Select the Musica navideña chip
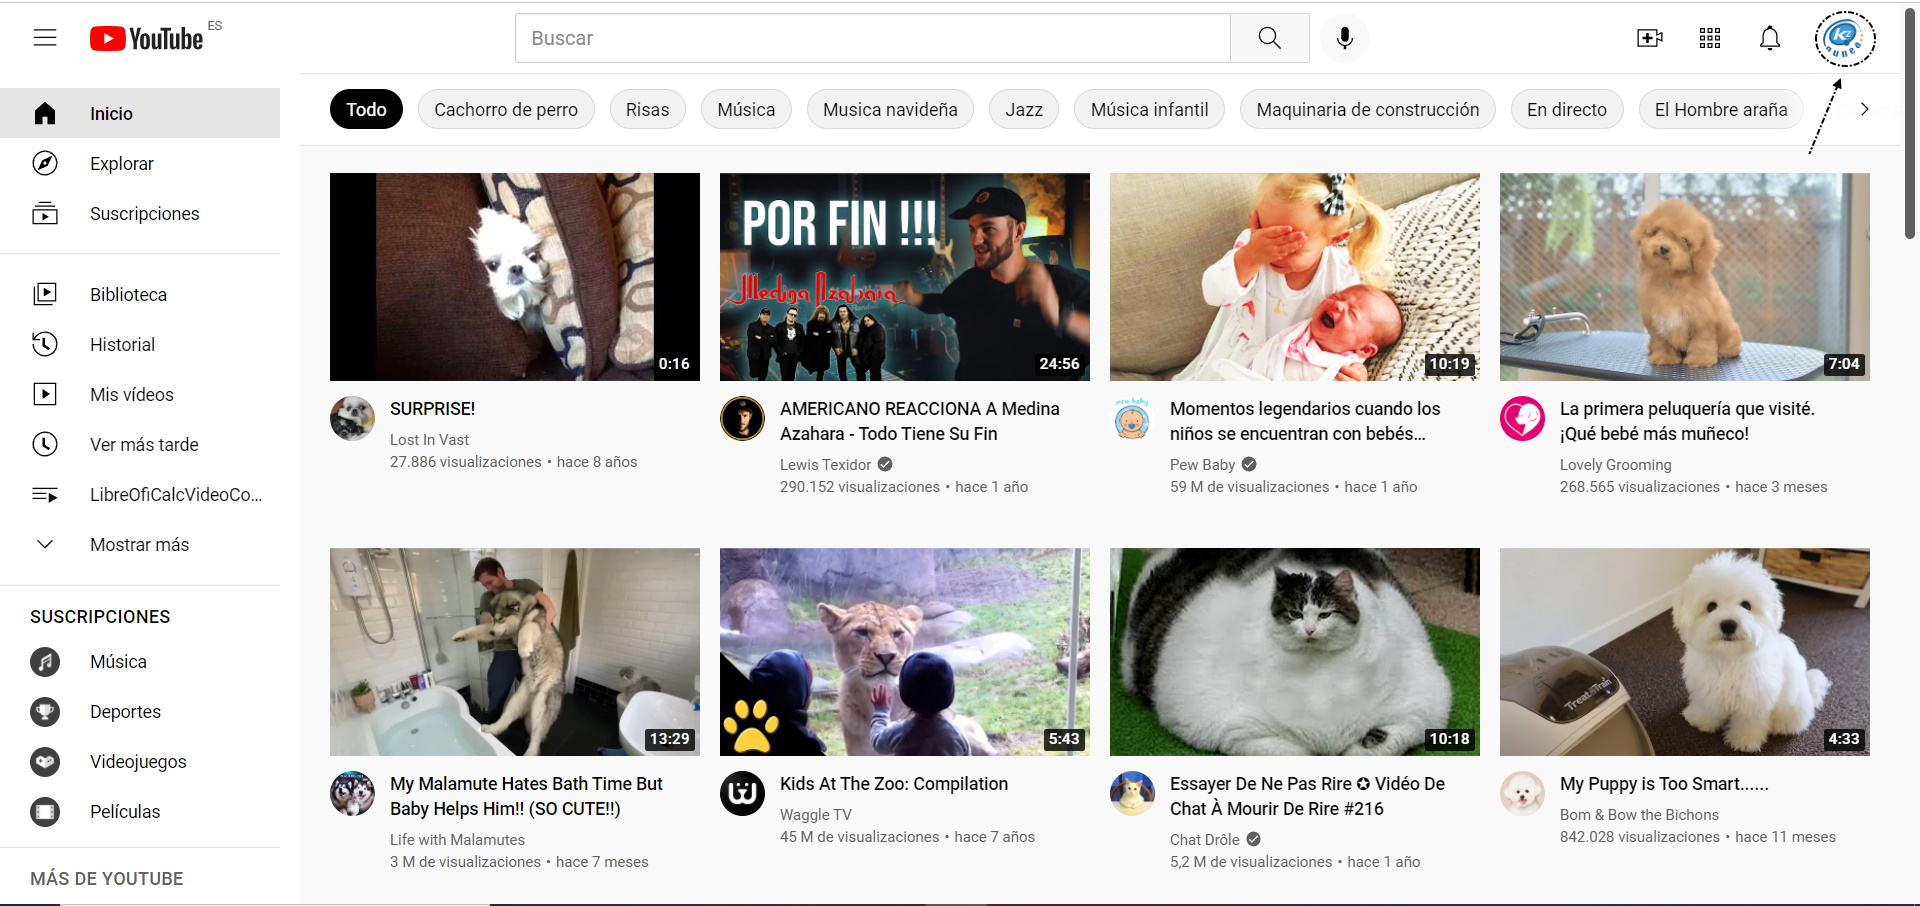The image size is (1920, 906). tap(890, 109)
